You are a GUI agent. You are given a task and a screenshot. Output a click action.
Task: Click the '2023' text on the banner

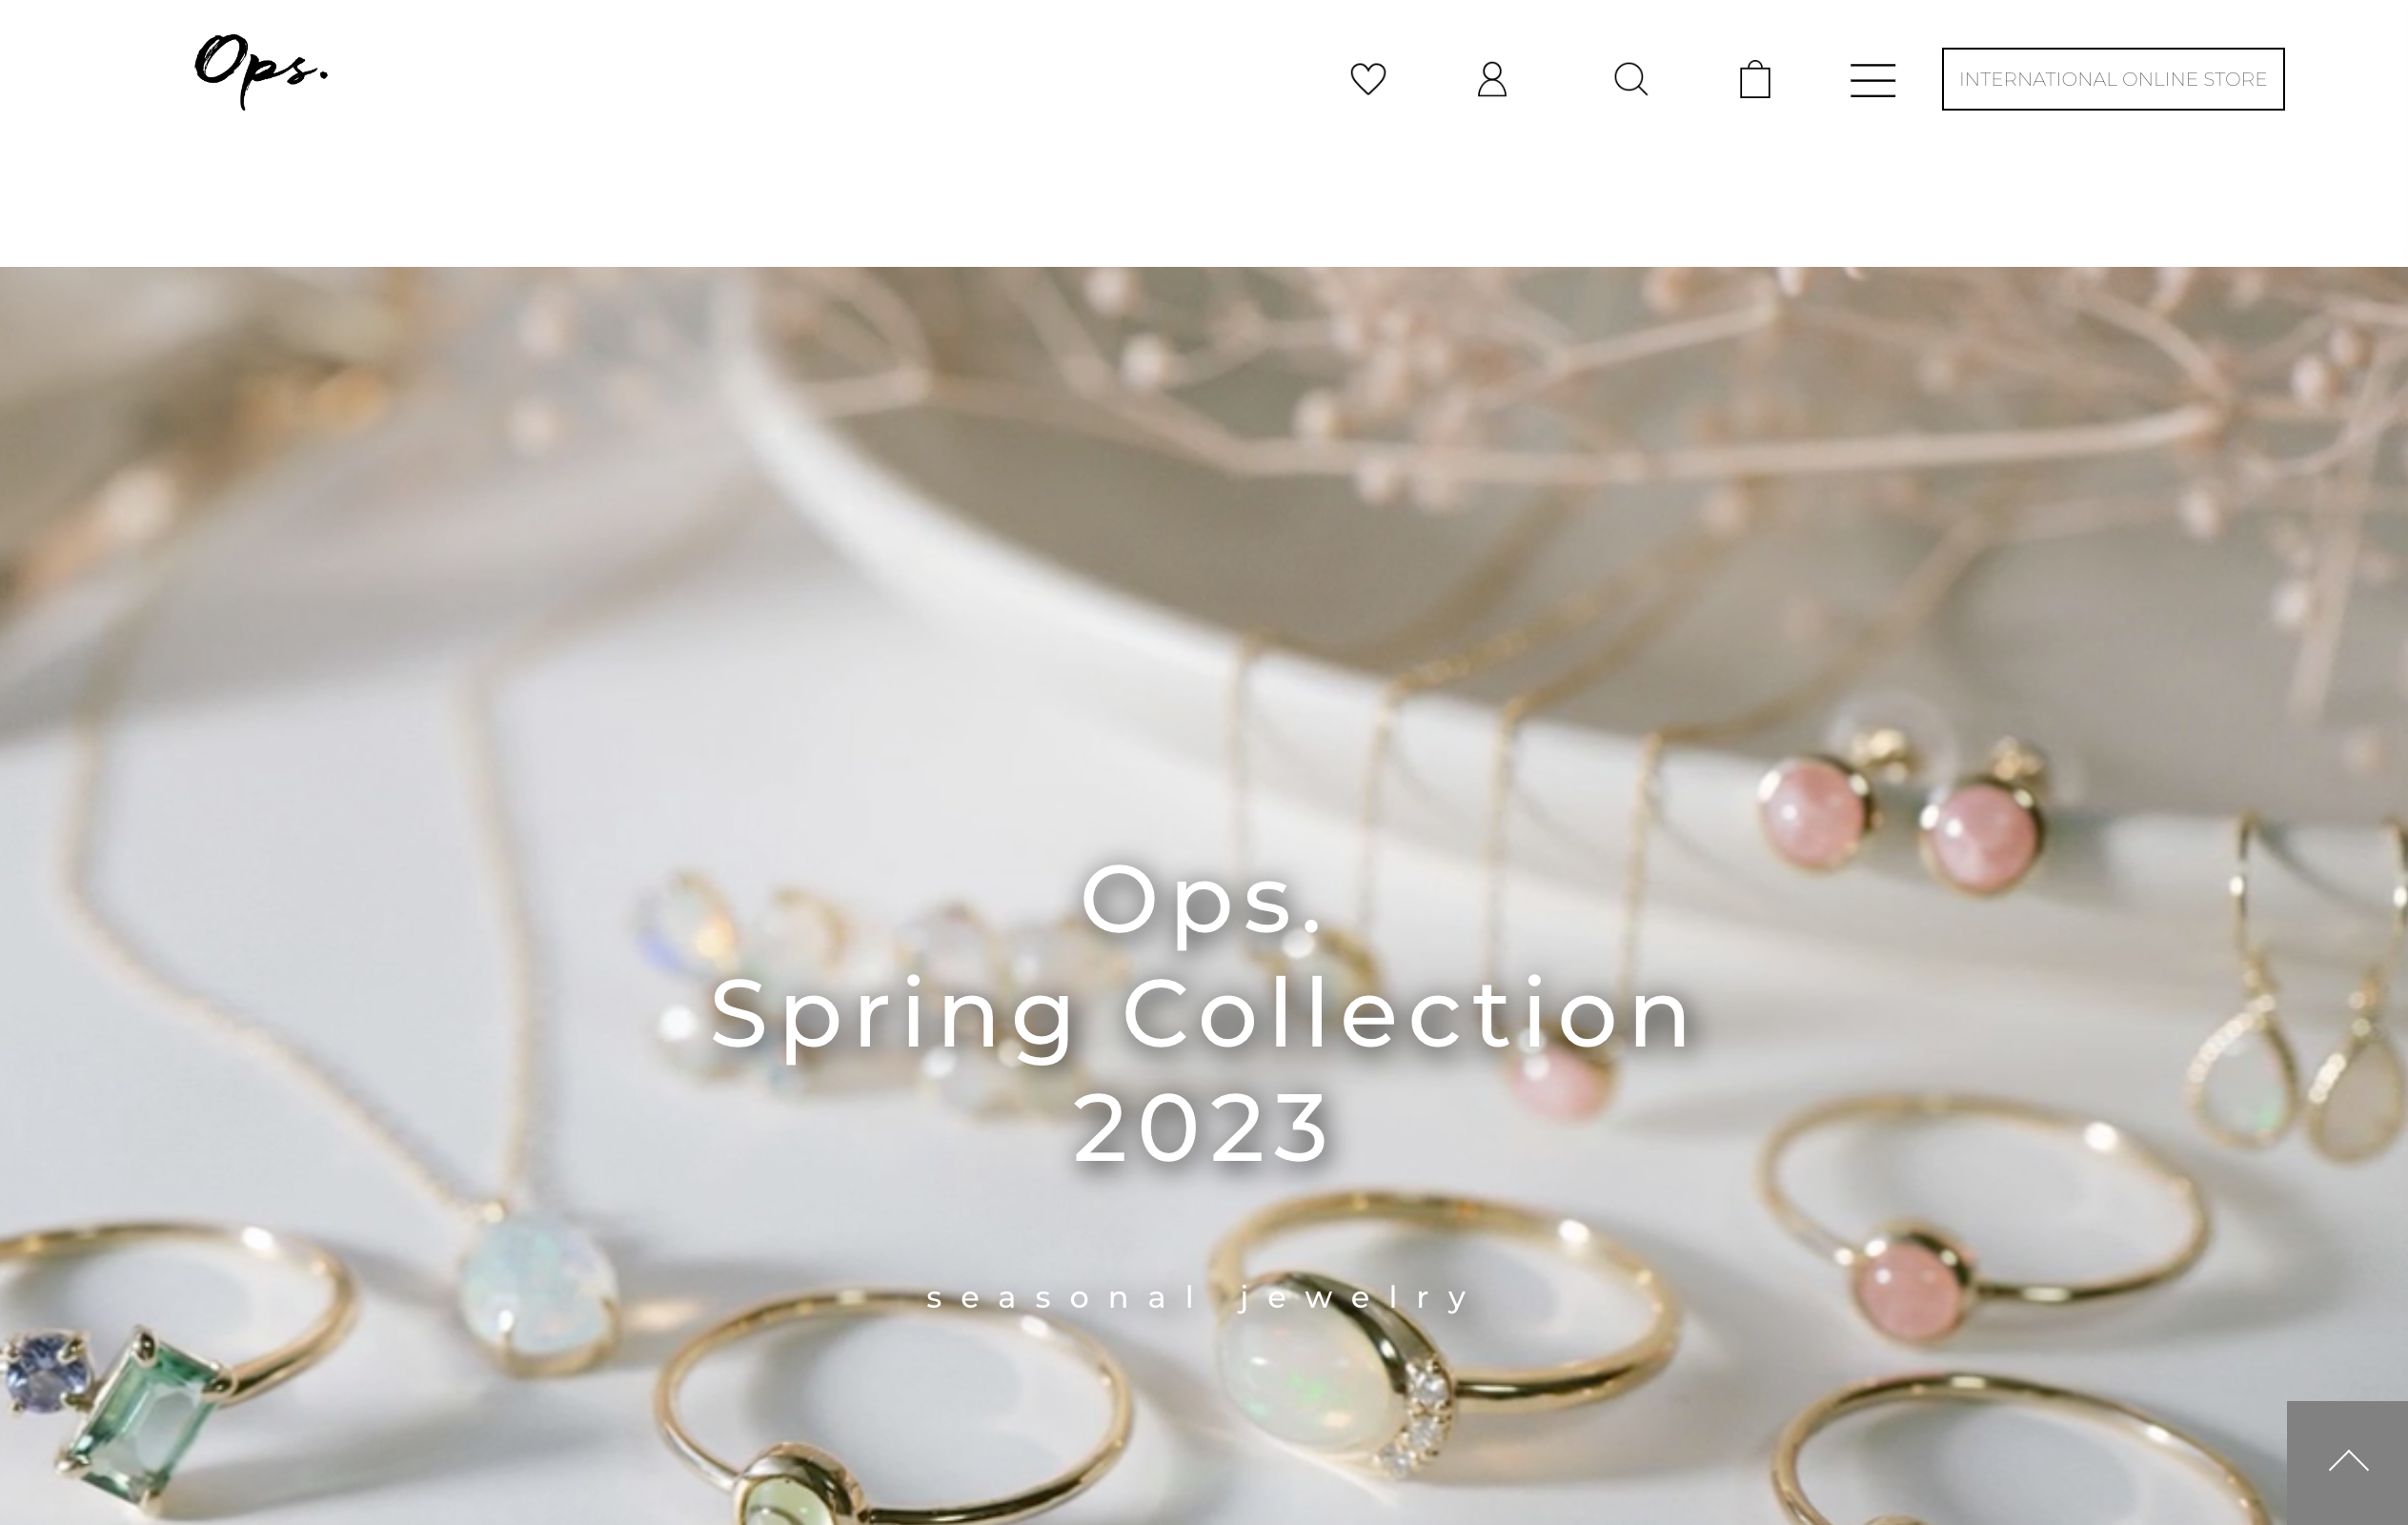tap(1202, 1127)
